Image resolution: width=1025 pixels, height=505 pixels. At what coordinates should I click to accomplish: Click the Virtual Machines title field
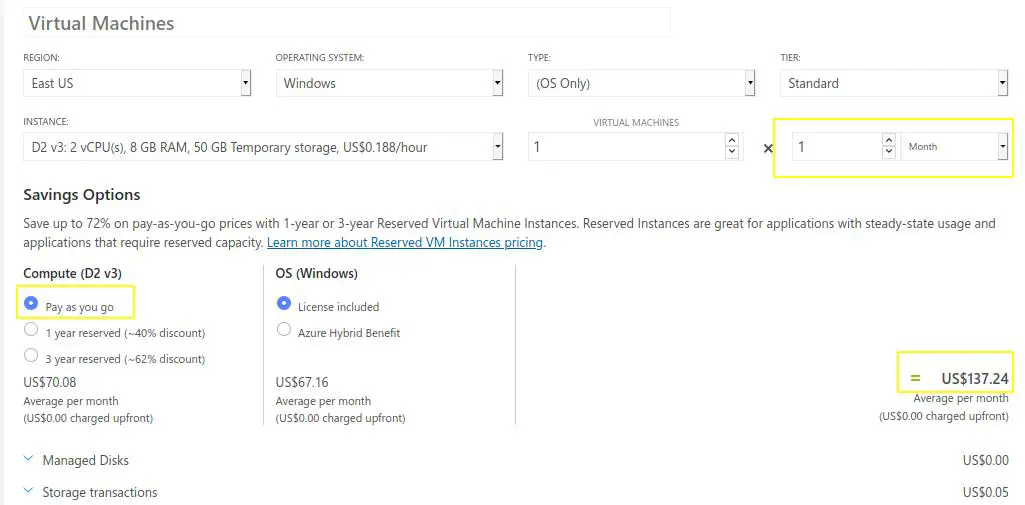347,23
